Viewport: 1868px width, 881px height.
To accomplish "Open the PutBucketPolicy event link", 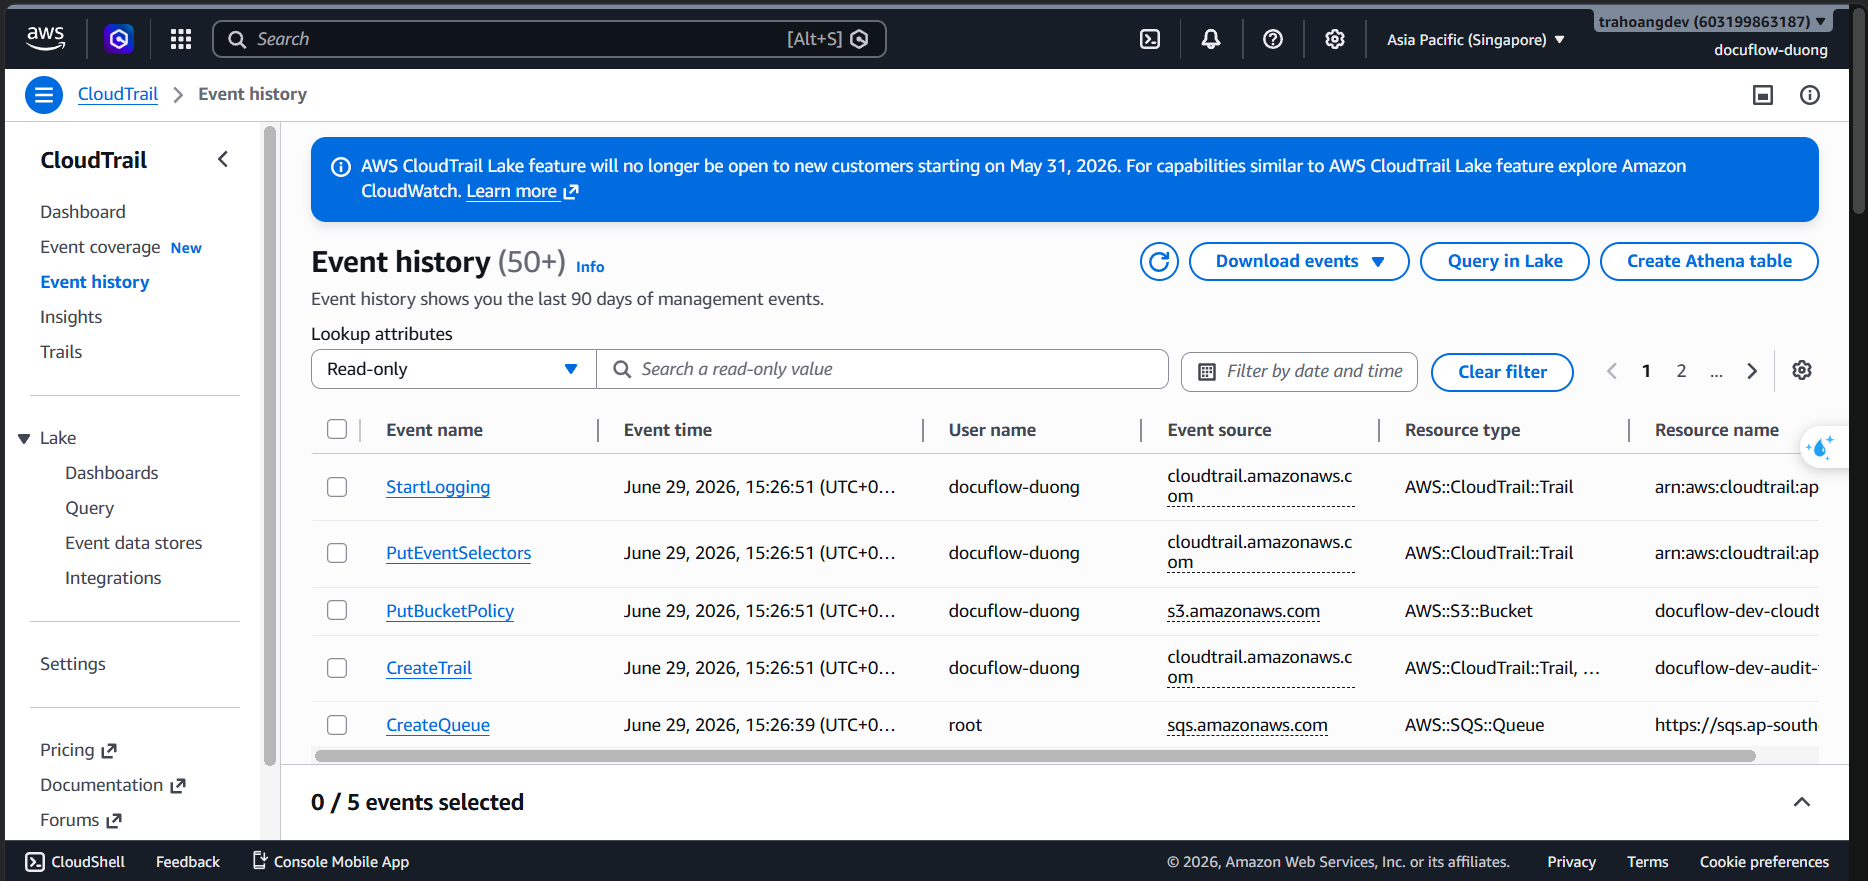I will point(450,611).
